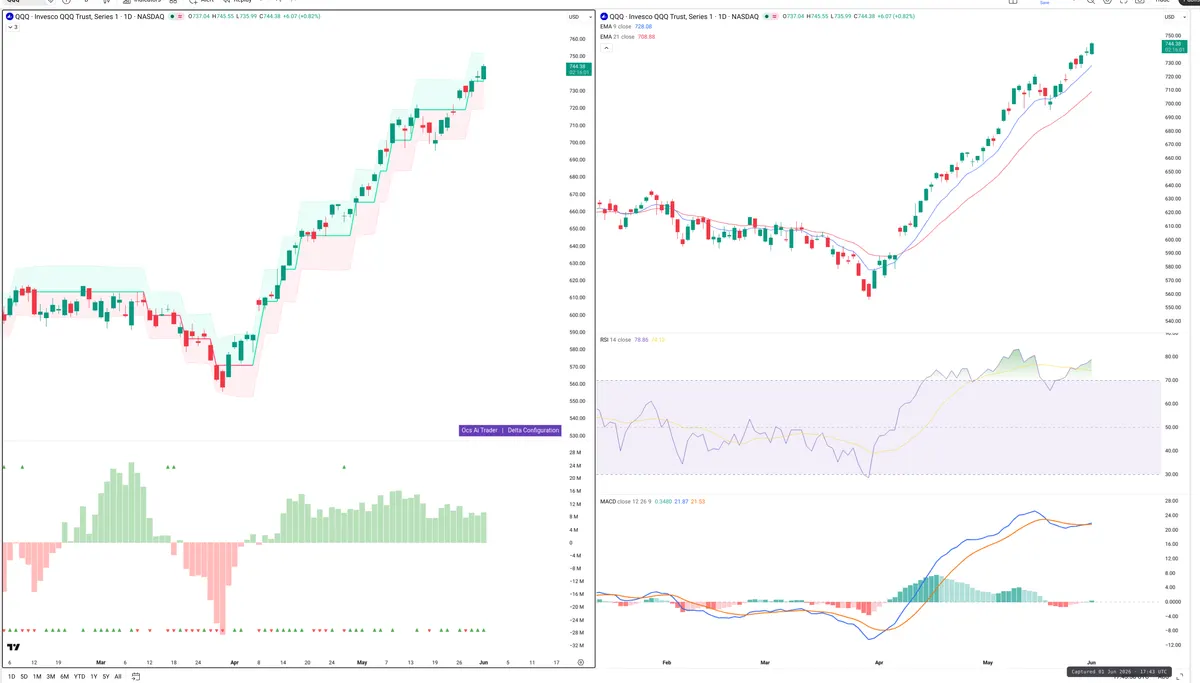Collapse indicator legend chevron on right chart

605,46
